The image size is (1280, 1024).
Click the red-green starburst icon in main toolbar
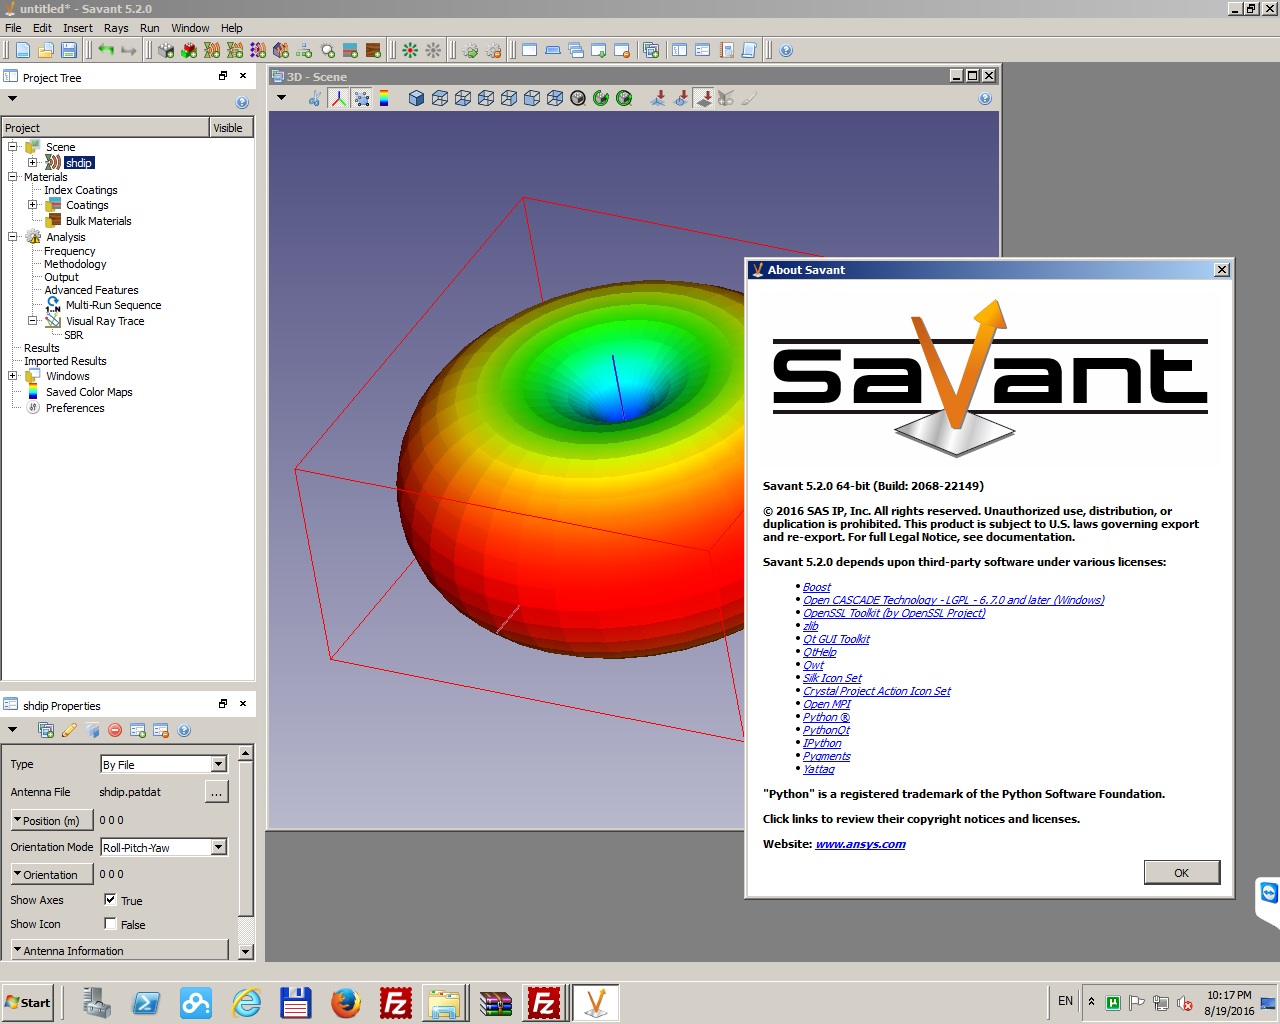pyautogui.click(x=410, y=50)
